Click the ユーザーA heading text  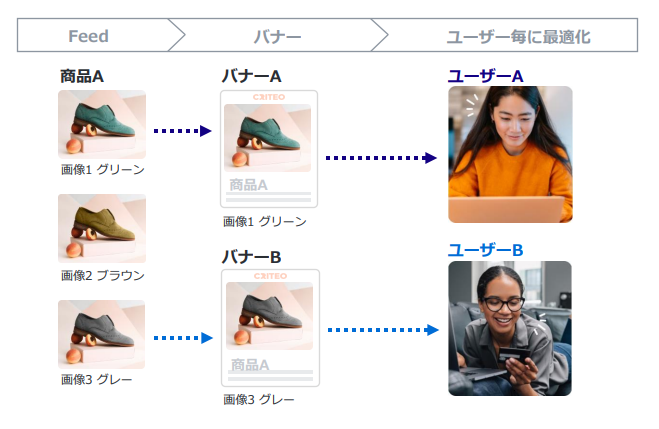click(486, 76)
